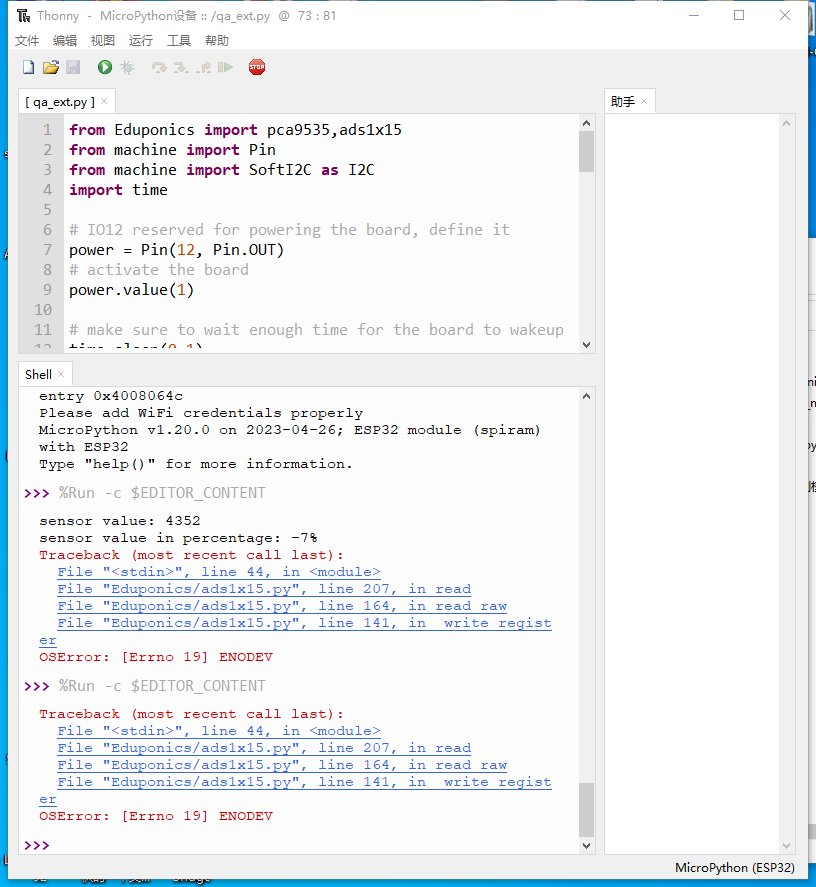Click code line 'import time'
The width and height of the screenshot is (816, 887).
118,190
